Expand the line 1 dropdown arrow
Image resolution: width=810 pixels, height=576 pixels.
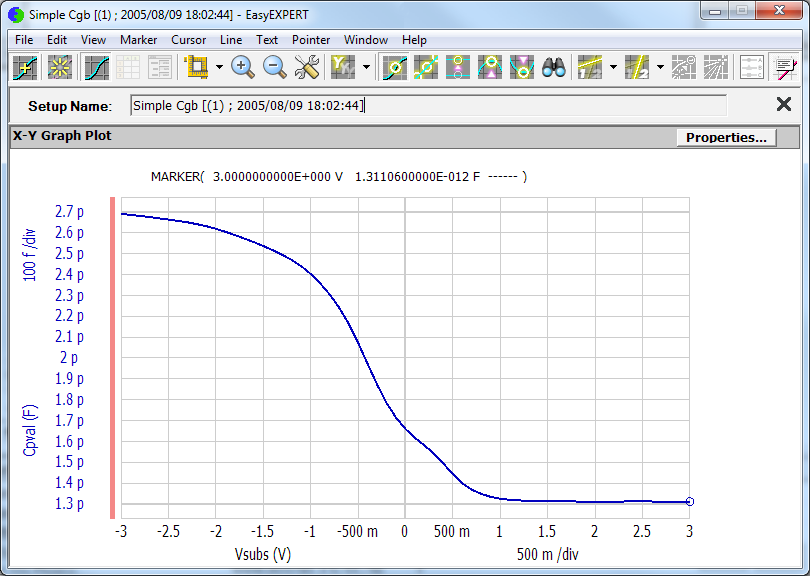pos(612,68)
